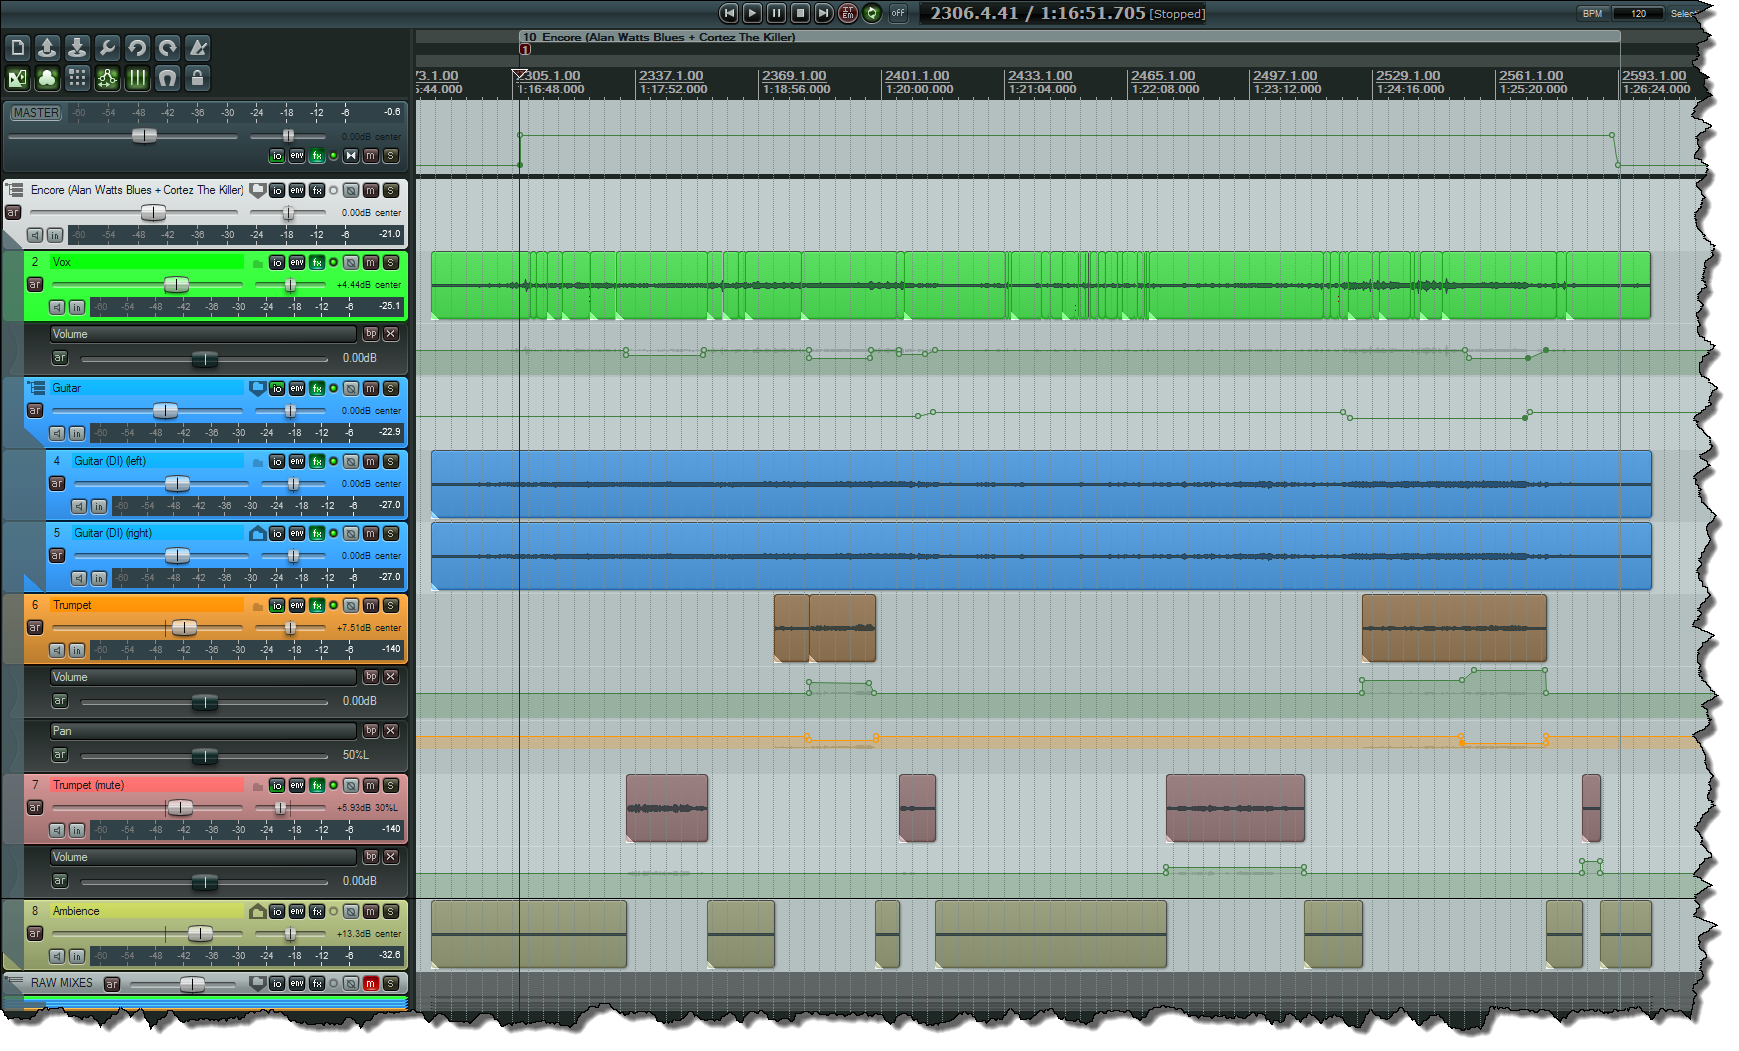
Task: Open the Master track FX chain
Action: pyautogui.click(x=317, y=156)
